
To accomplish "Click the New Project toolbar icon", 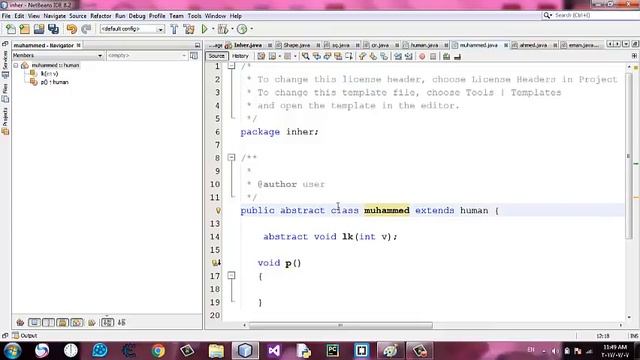I will (24, 29).
